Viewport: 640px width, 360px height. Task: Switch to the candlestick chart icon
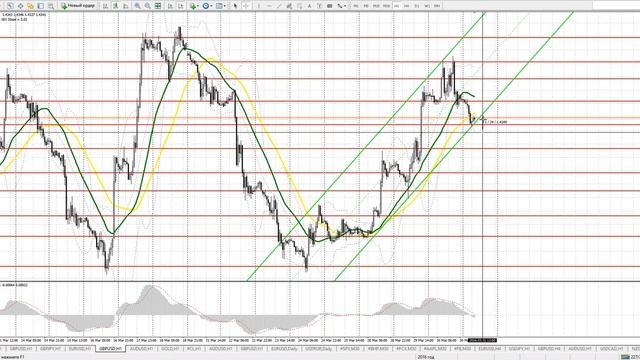pyautogui.click(x=116, y=6)
